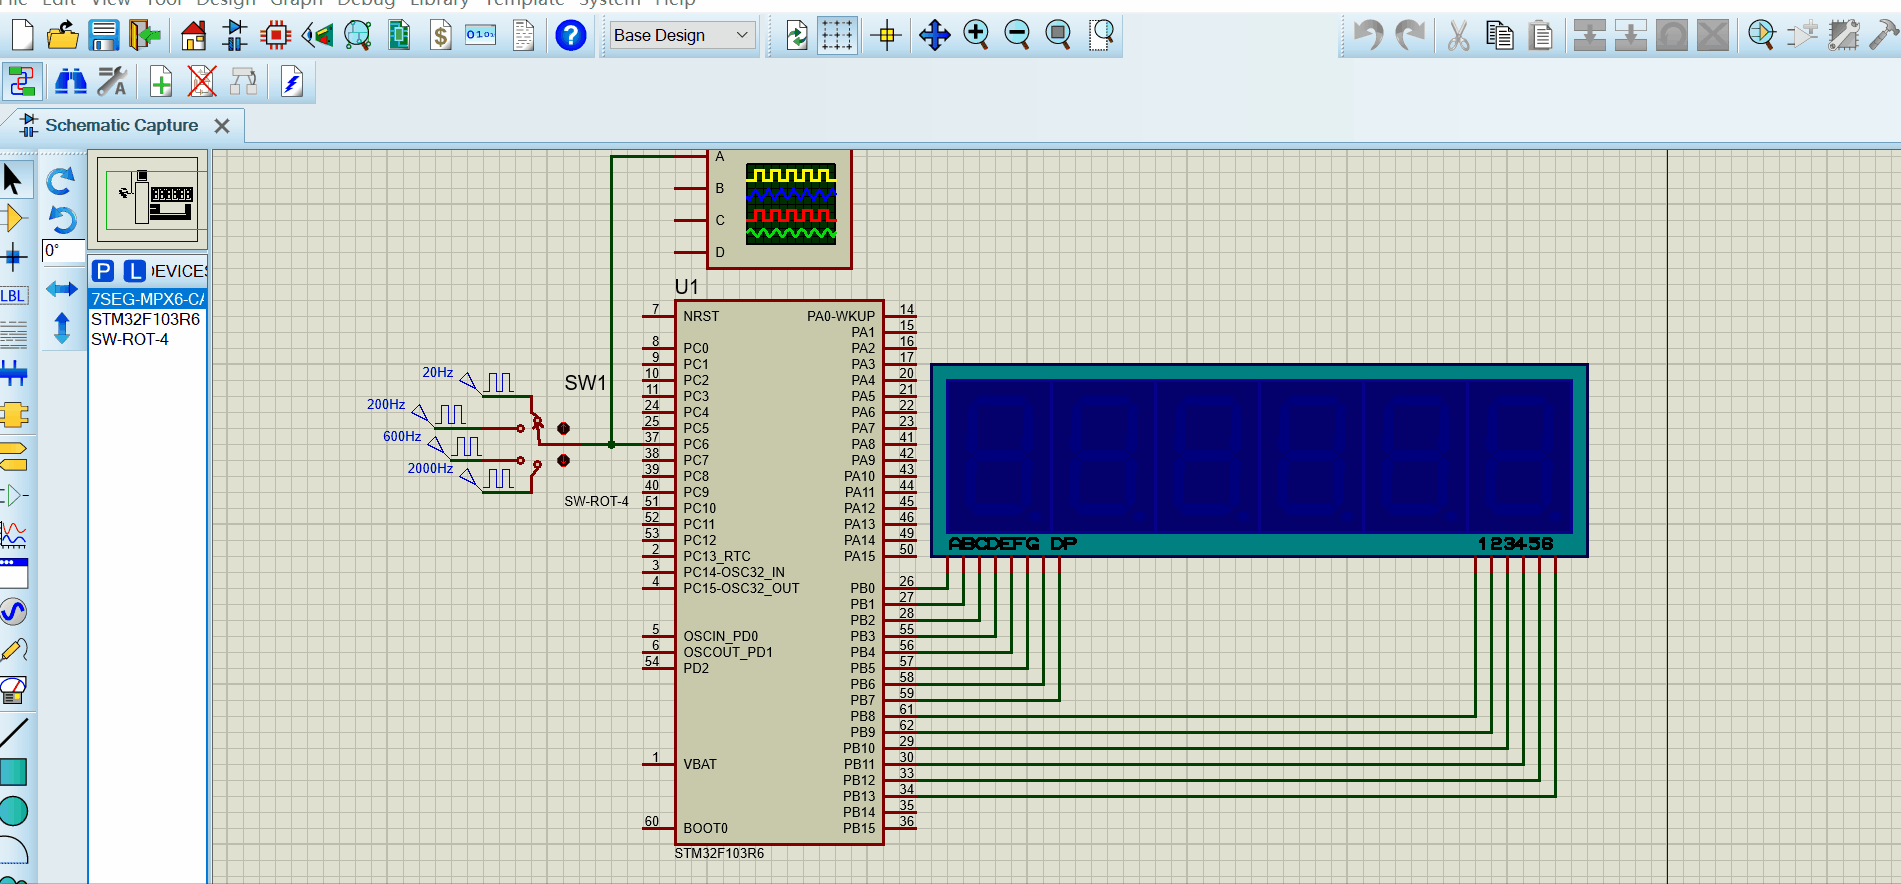1901x884 pixels.
Task: Select the Subcircuit mode tool
Action: 14,414
